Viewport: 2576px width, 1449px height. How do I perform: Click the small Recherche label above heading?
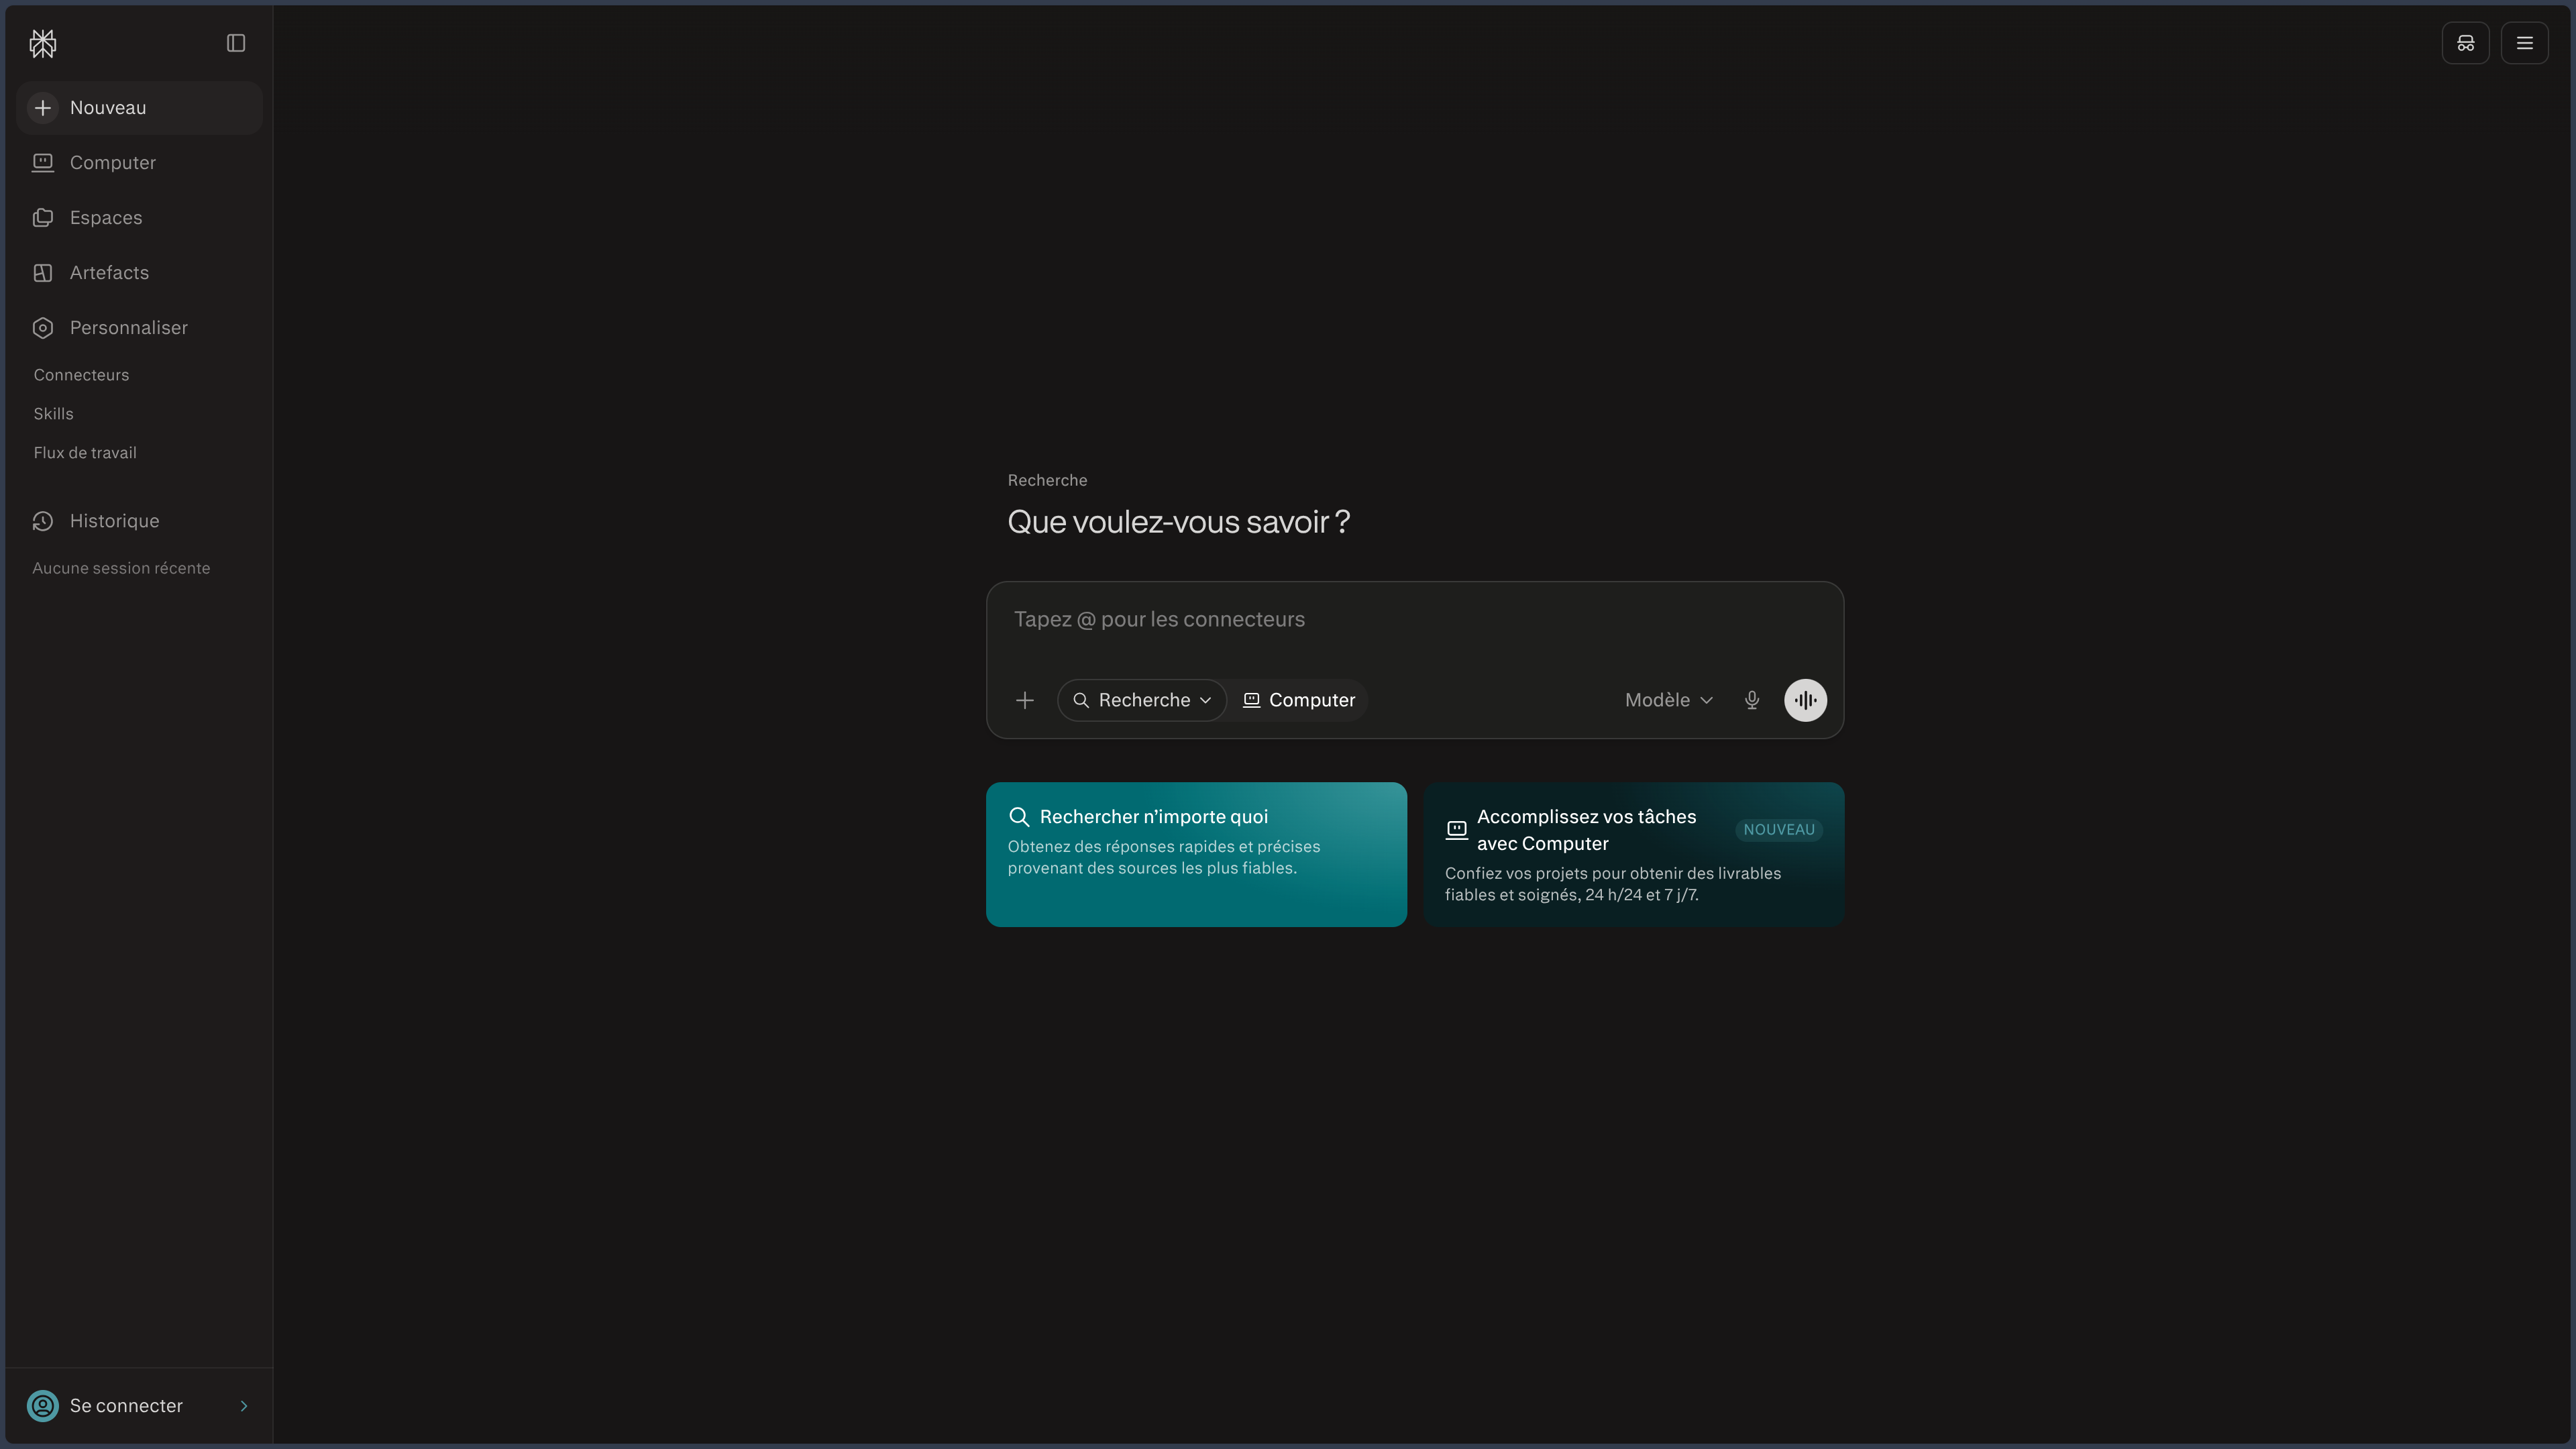pos(1047,481)
